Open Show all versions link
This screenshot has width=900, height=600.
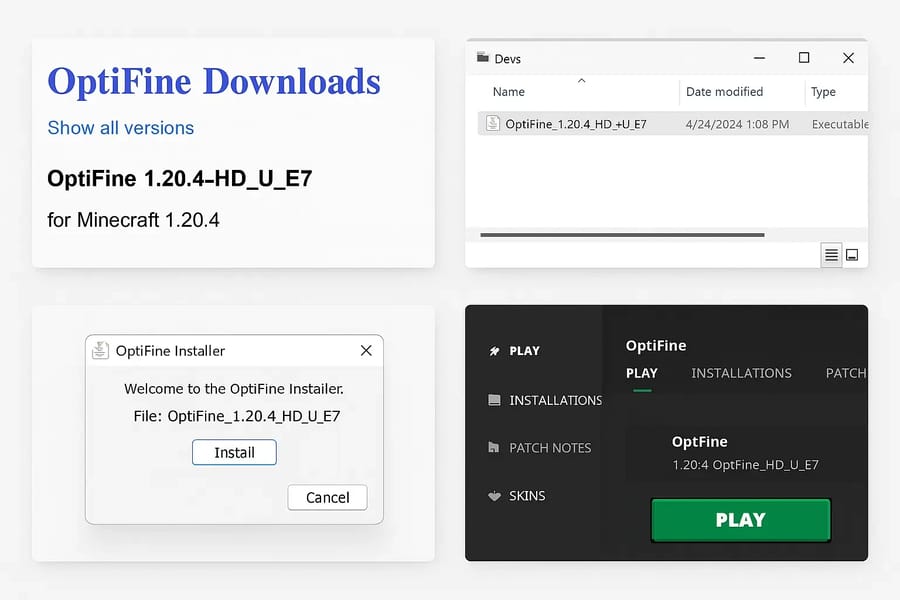pyautogui.click(x=121, y=128)
